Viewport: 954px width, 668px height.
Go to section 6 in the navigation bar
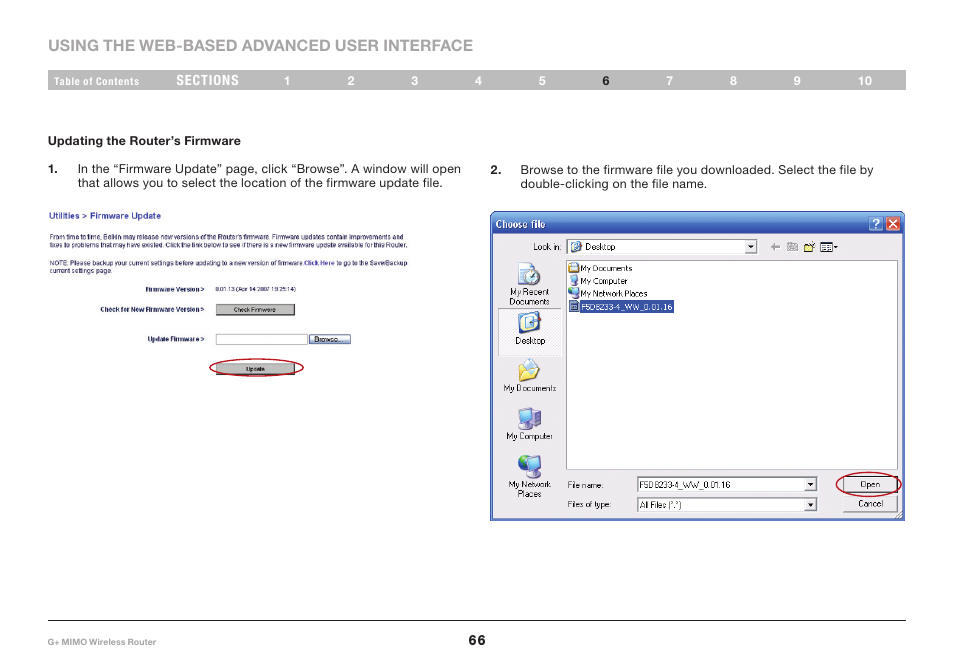[x=606, y=81]
